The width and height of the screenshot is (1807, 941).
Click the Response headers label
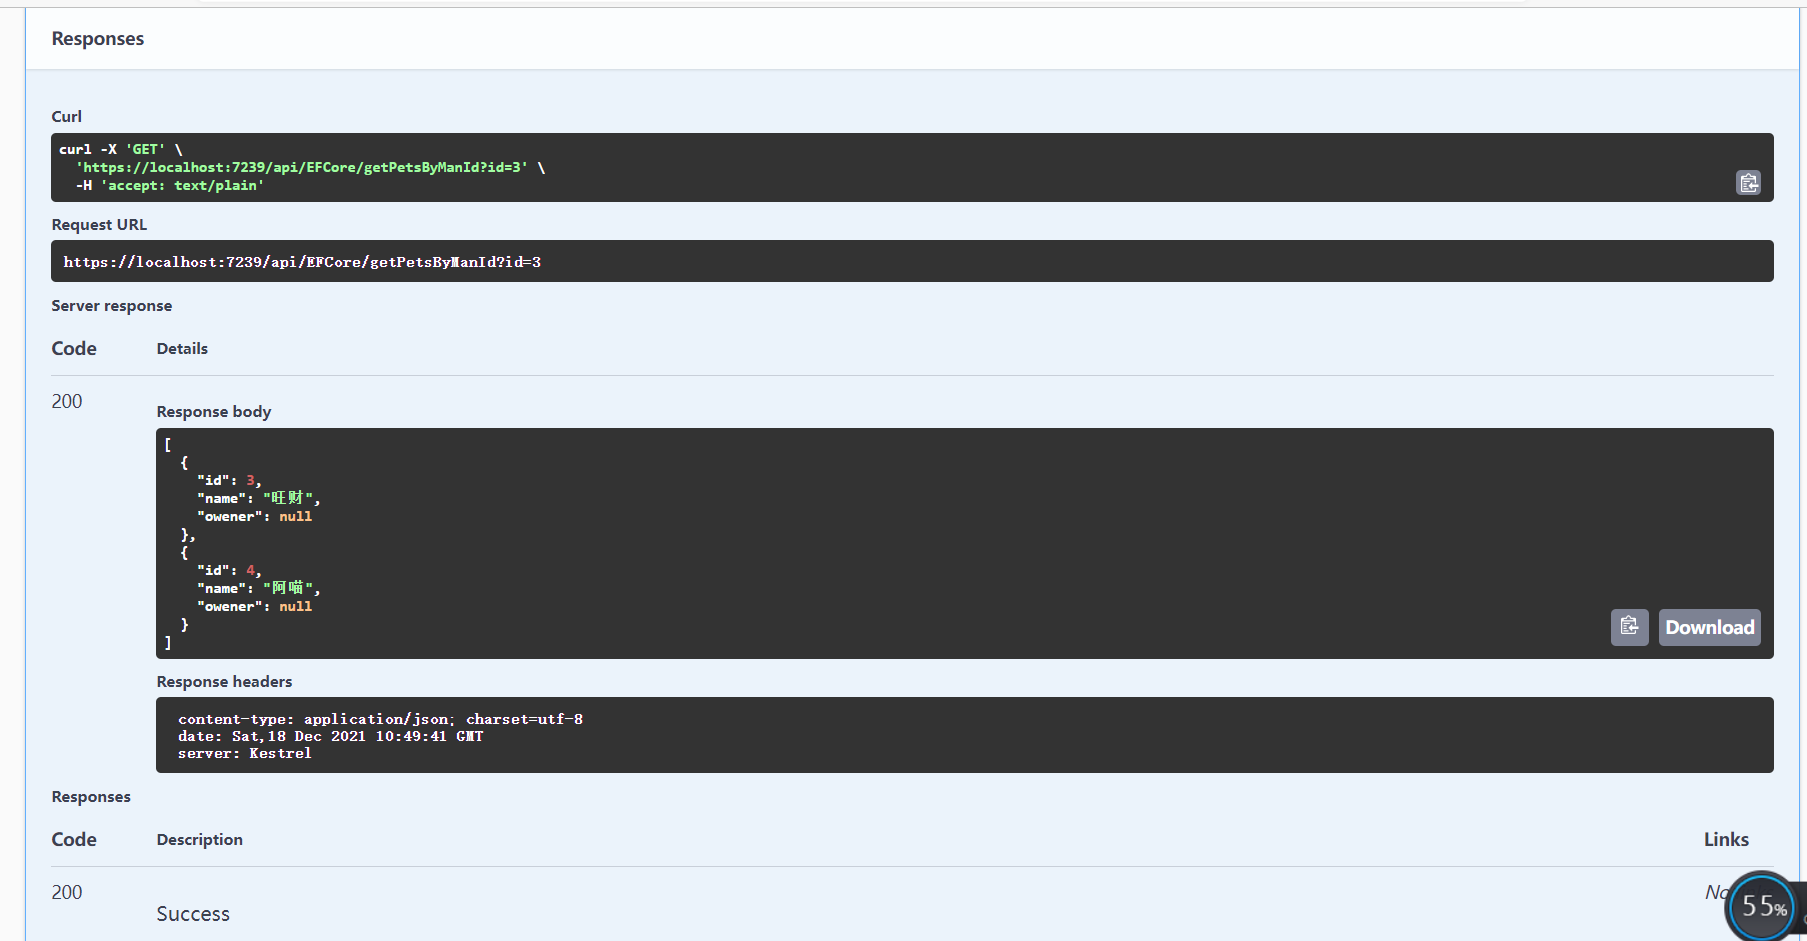click(225, 681)
